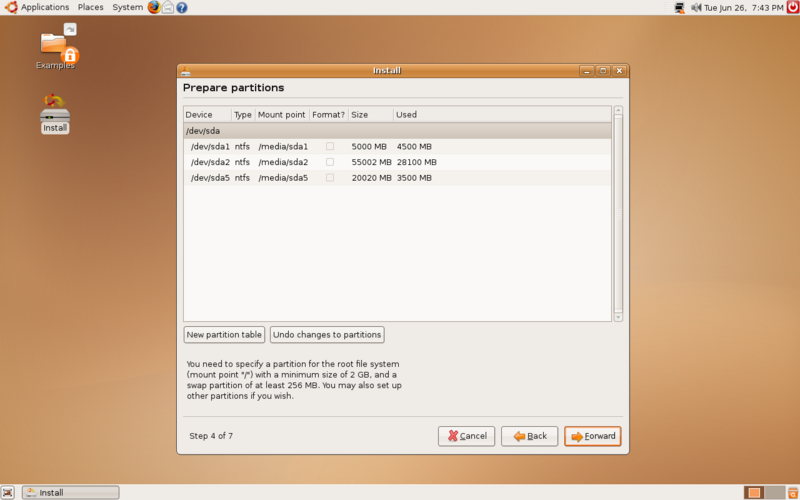Image resolution: width=800 pixels, height=500 pixels.
Task: Minimize the Install window
Action: (586, 71)
